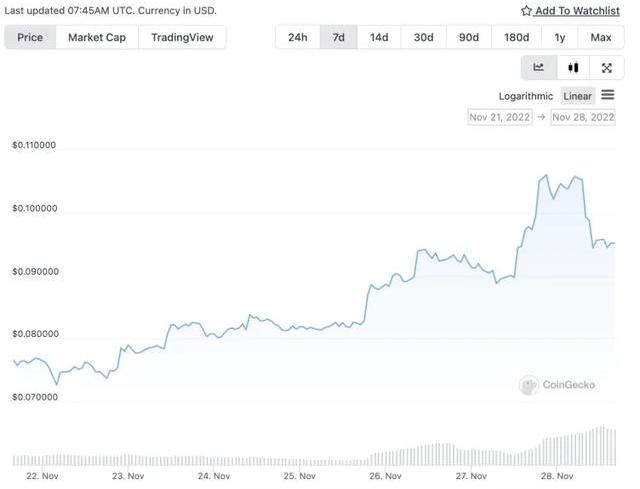Show the Max time range
Screen dimensions: 640x489
(x=601, y=37)
